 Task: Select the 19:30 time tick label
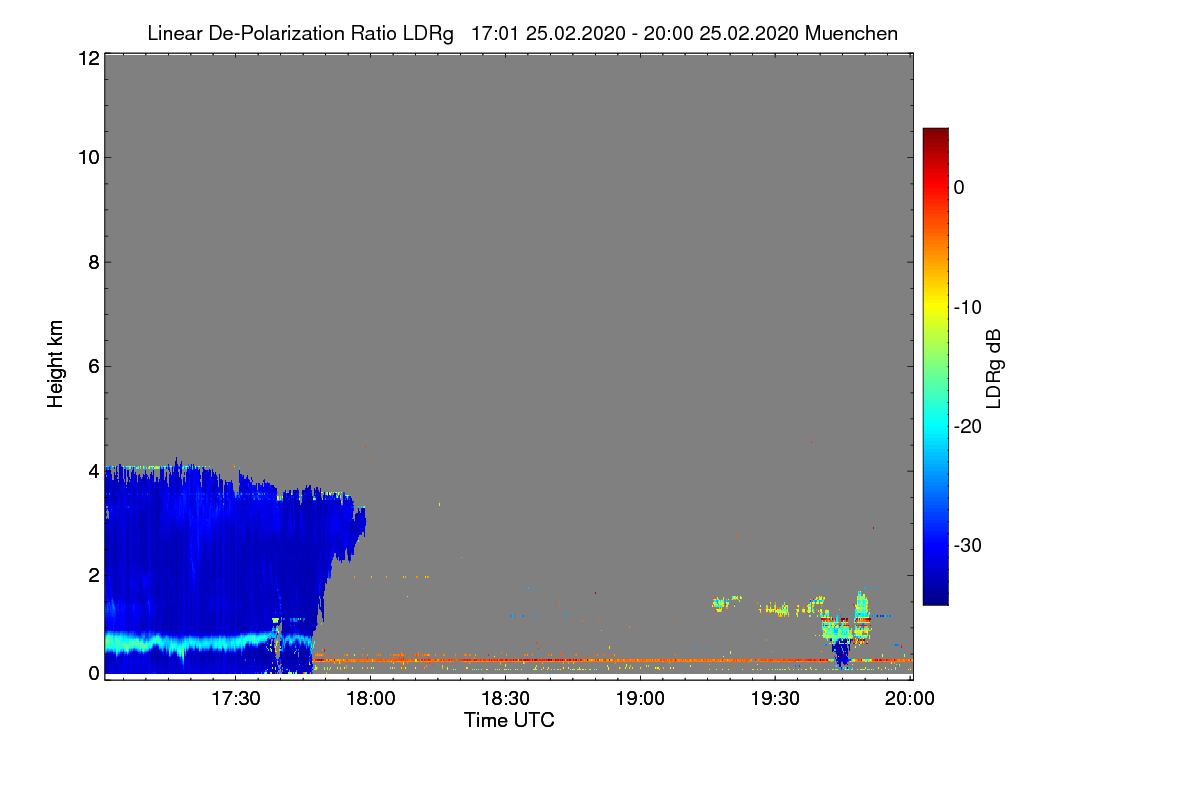click(775, 699)
